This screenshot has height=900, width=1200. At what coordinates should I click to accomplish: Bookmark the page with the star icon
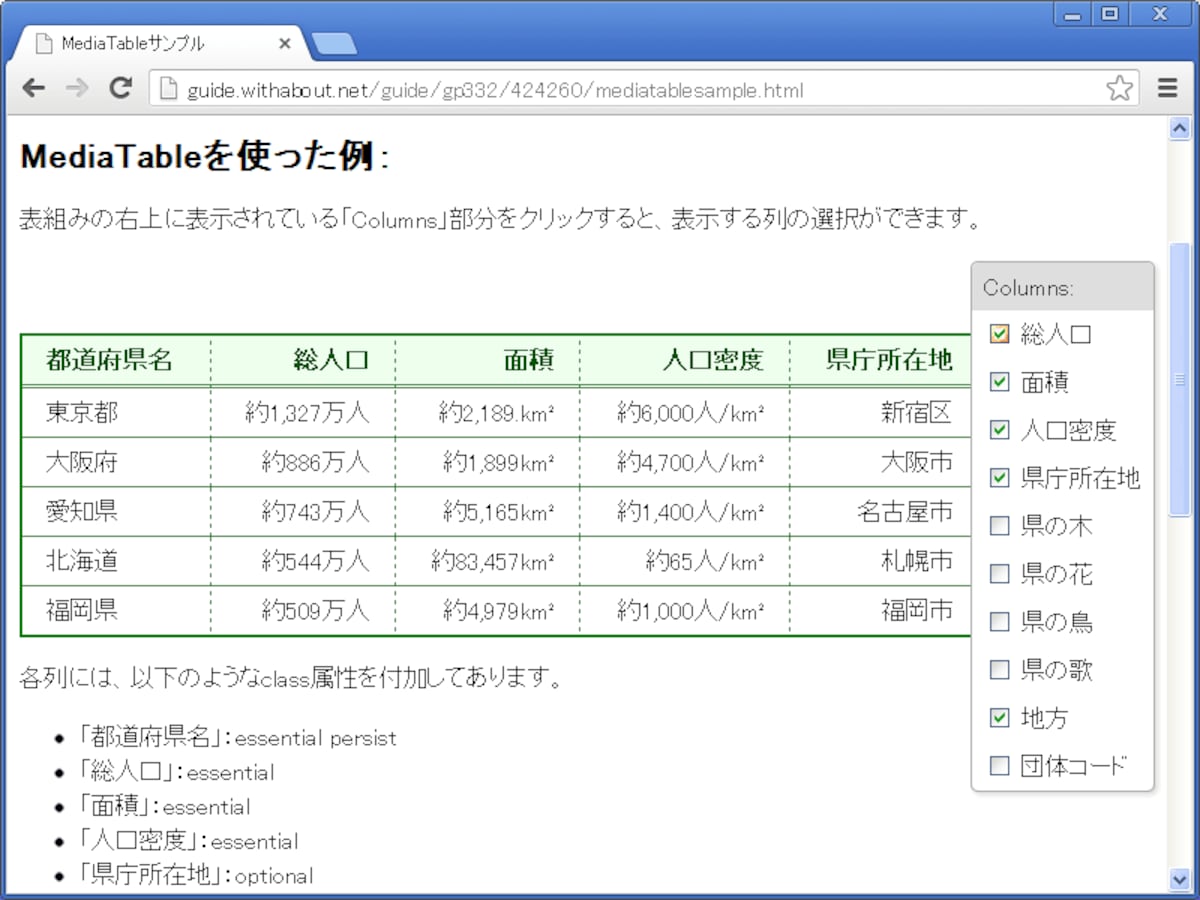click(x=1120, y=89)
